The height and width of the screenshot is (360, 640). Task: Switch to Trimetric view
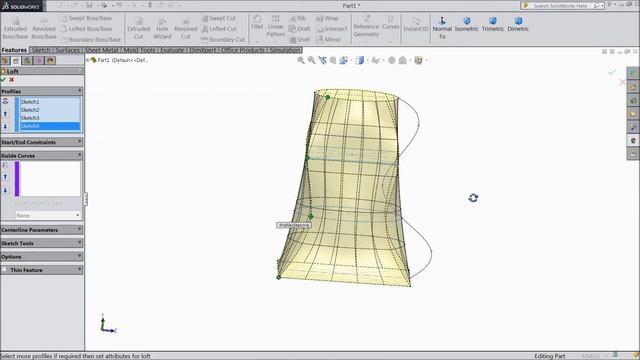[493, 24]
